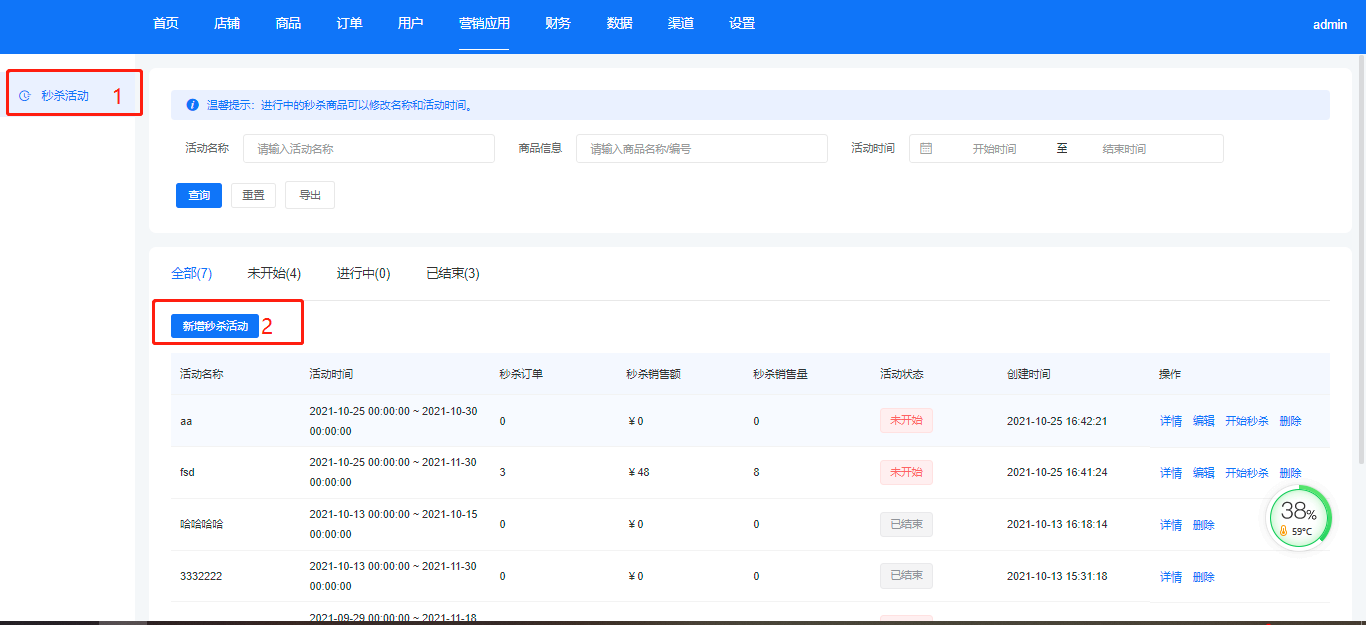Click 开始秒杀 for the aa activity
Screen dimensions: 1366x625
[x=1246, y=421]
